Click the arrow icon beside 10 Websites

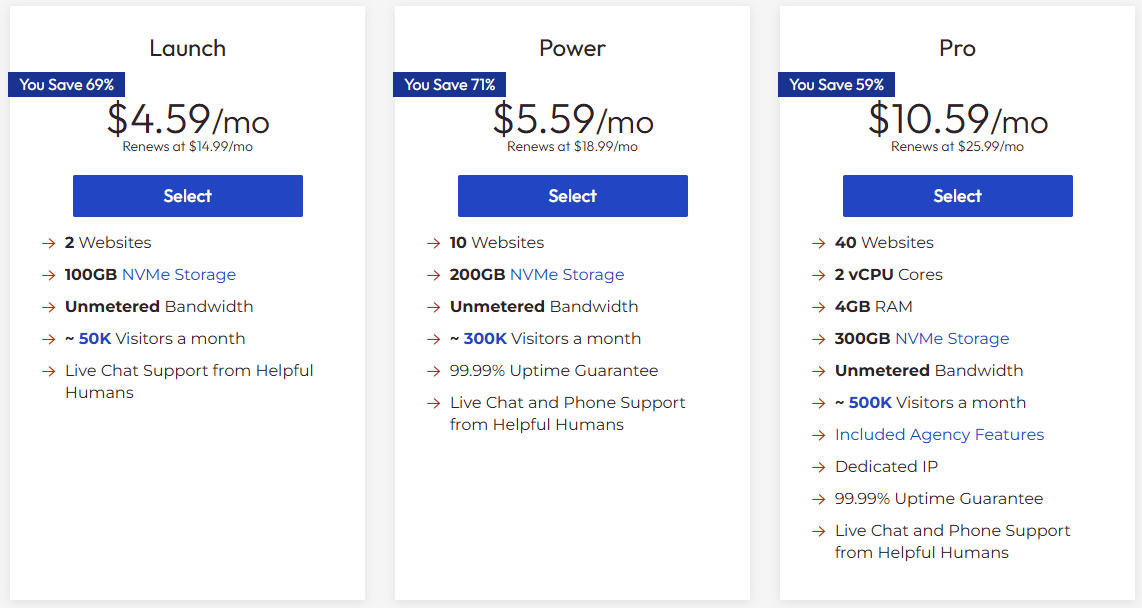434,243
